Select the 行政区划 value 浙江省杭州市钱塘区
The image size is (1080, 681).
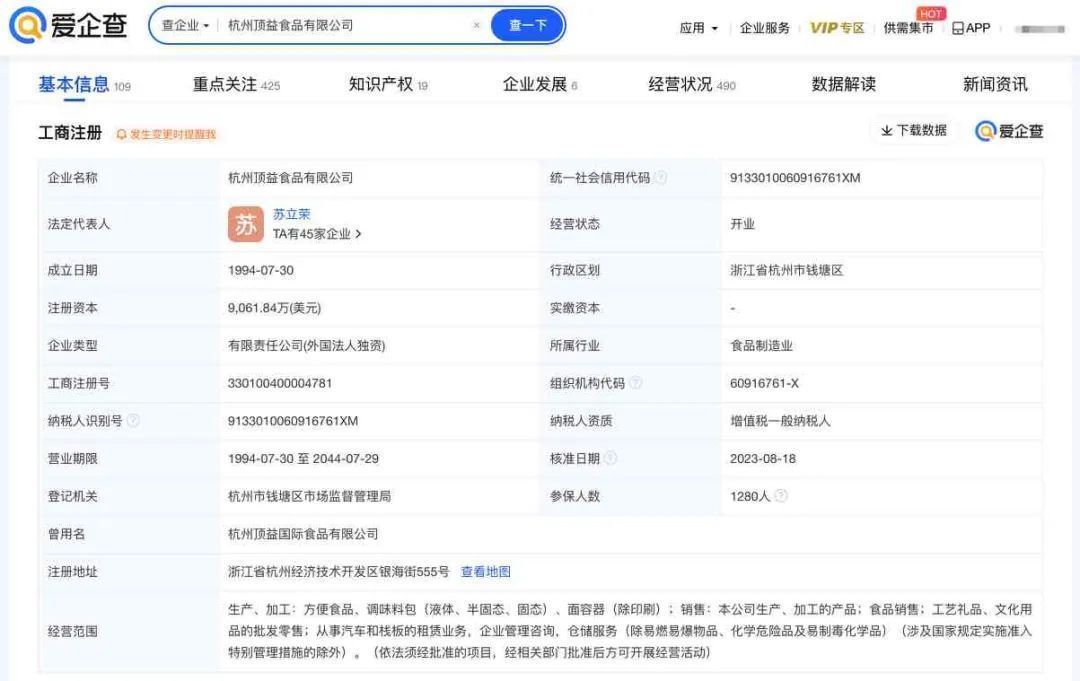(787, 270)
